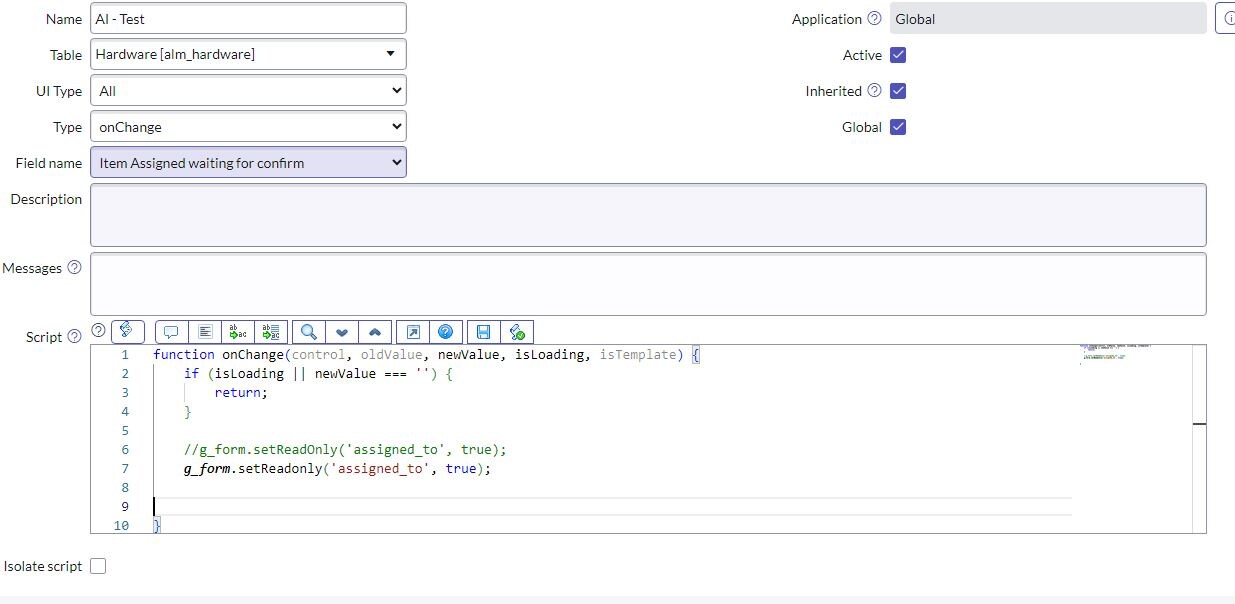Click the help icon beside Messages label
Image resolution: width=1235 pixels, height=604 pixels.
[x=74, y=268]
